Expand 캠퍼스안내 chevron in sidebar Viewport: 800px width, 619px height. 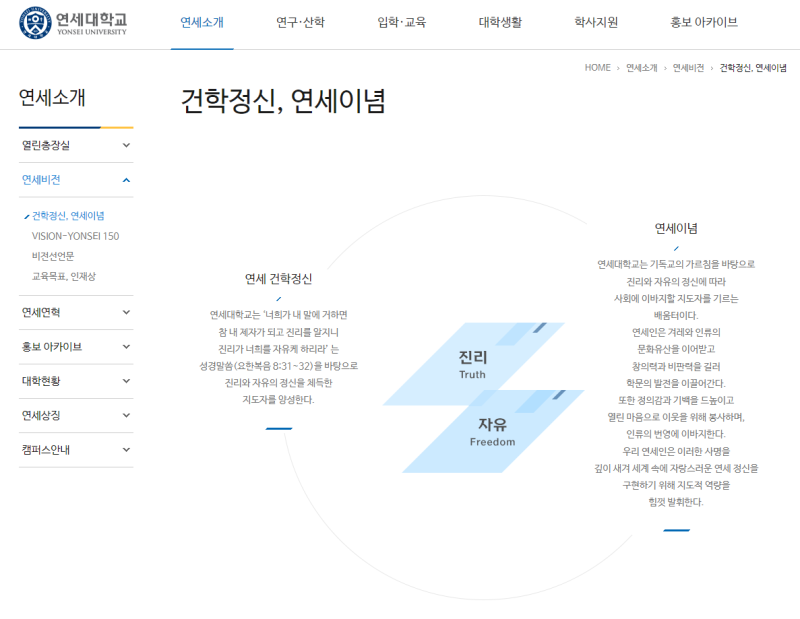[x=126, y=450]
